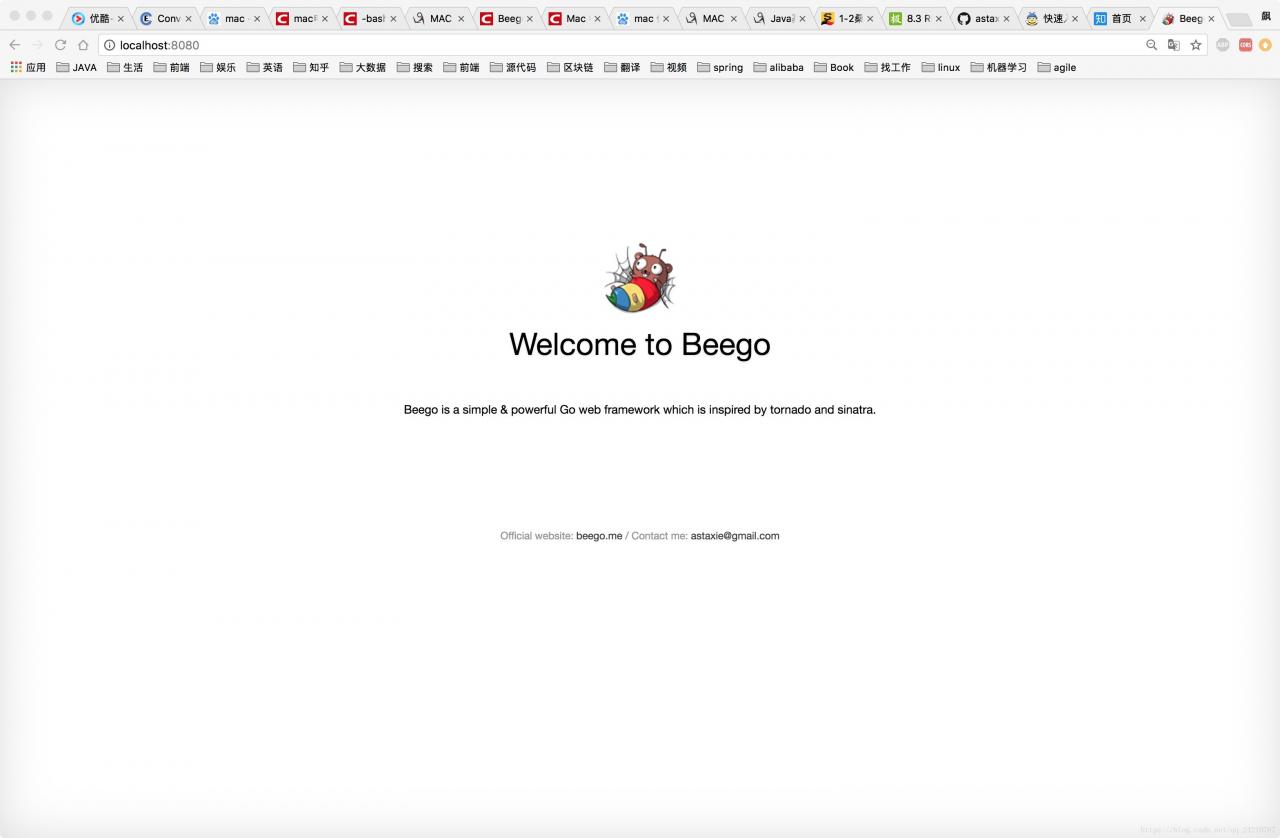Open the browser home page
This screenshot has height=838, width=1280.
coord(83,45)
